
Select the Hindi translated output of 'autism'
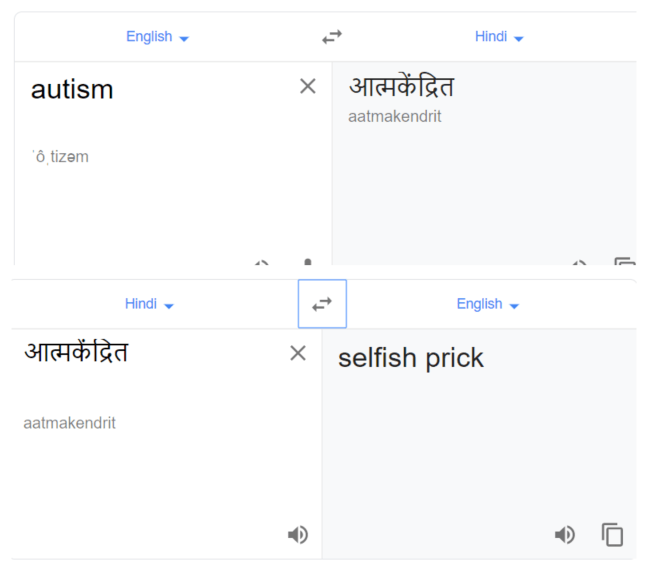[x=401, y=87]
